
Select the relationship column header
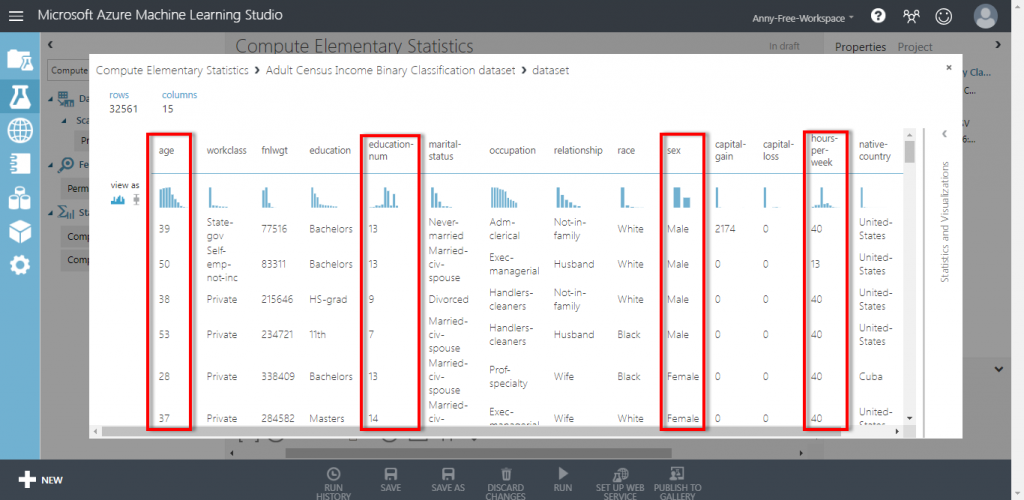[x=578, y=150]
